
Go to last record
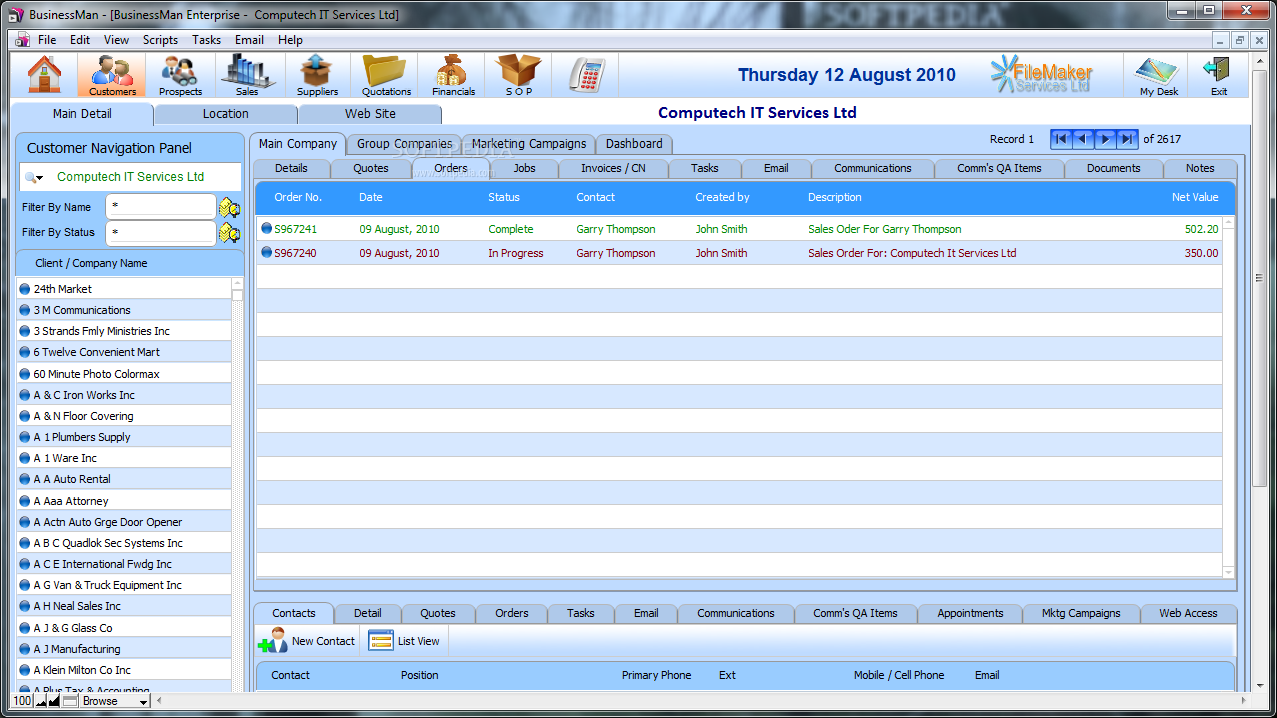(x=1127, y=139)
